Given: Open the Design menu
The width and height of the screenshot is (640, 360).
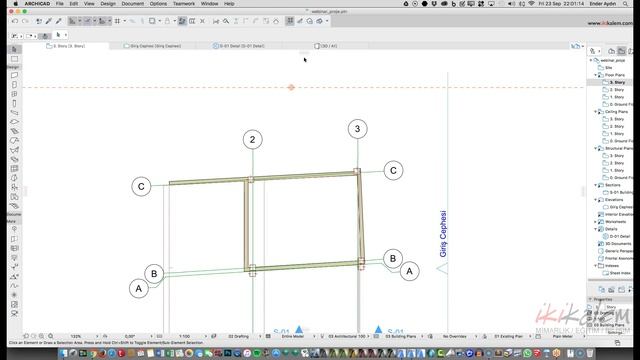Looking at the screenshot, I should pos(108,4).
